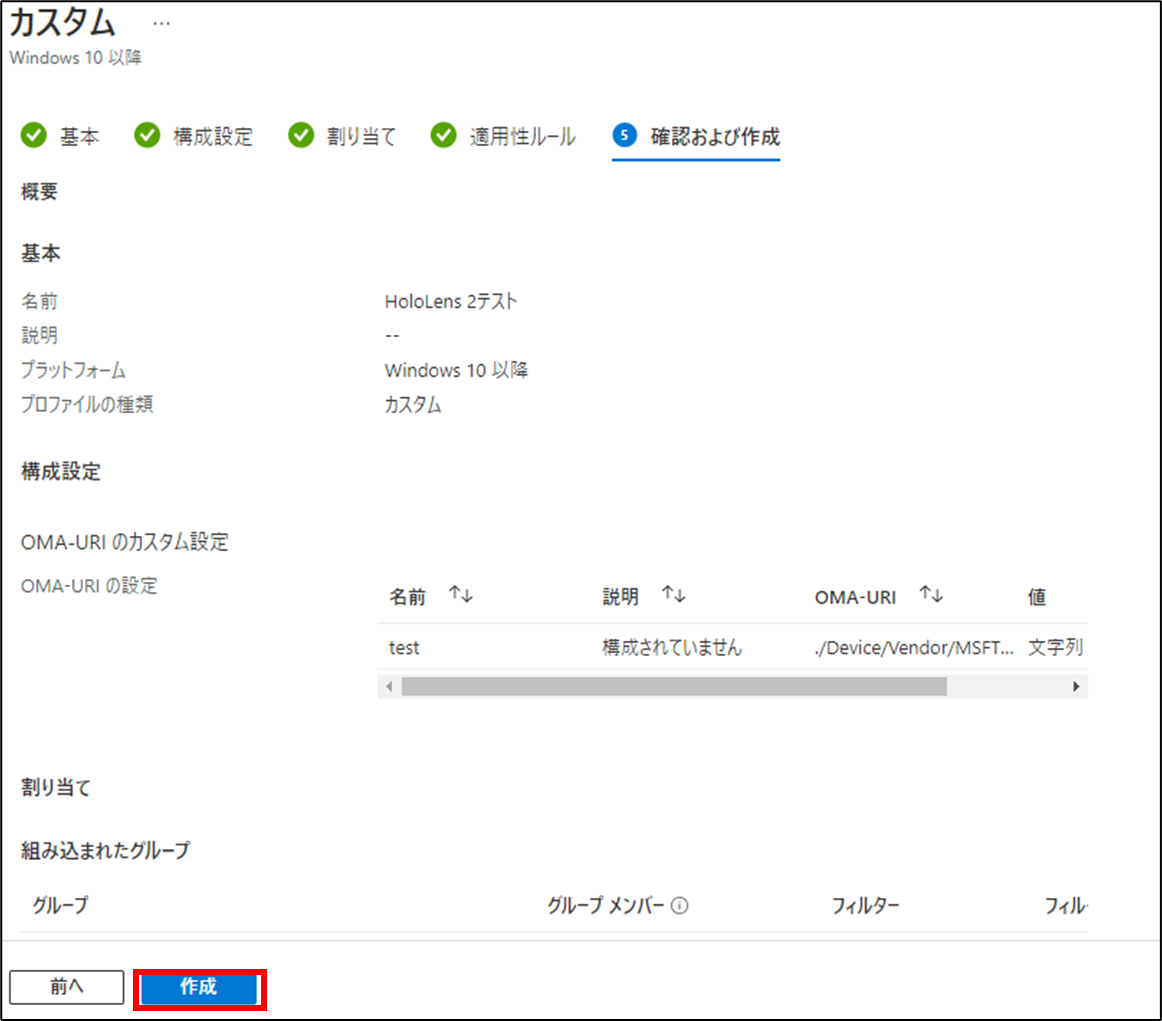Click the horizontal scrollbar thumb in OMA-URI table

point(674,687)
